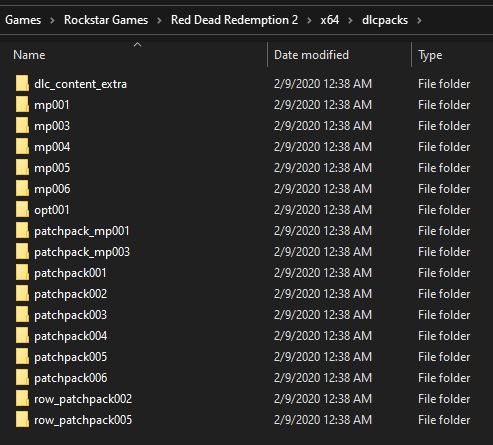Select the patchpack_mp001 folder icon
493x445 pixels.
click(x=22, y=230)
